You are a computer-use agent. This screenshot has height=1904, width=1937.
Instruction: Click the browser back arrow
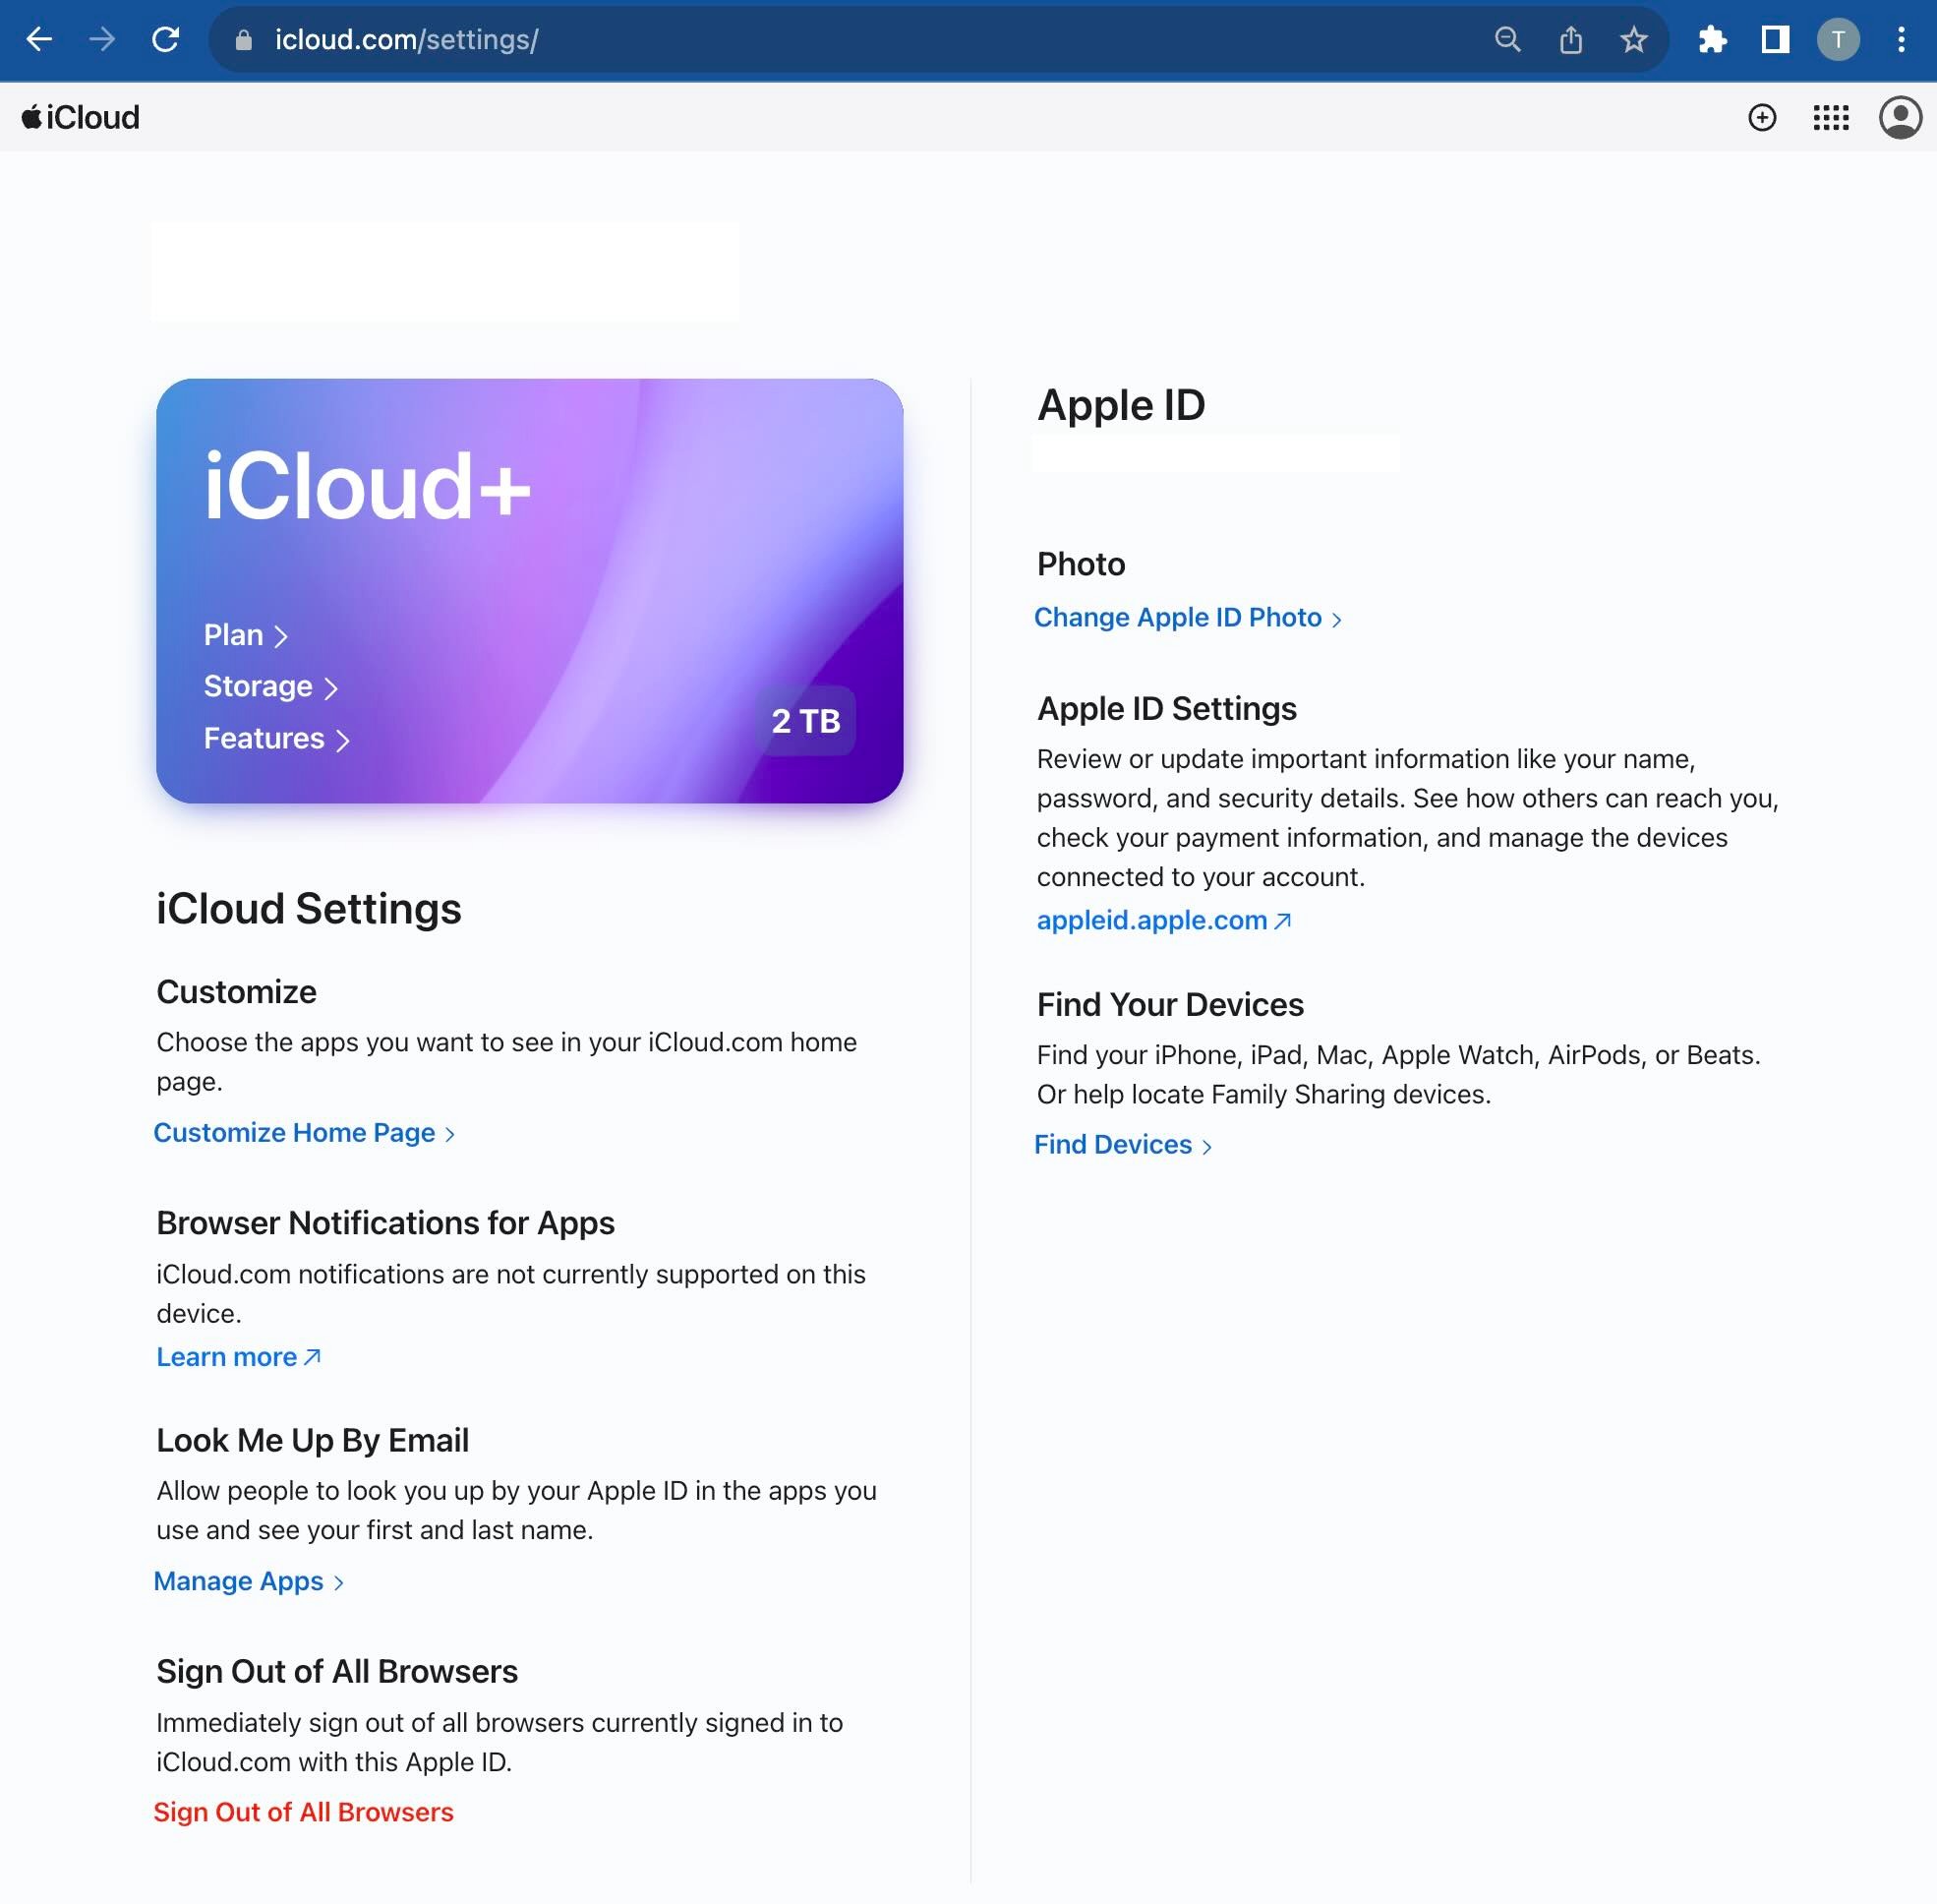coord(39,40)
